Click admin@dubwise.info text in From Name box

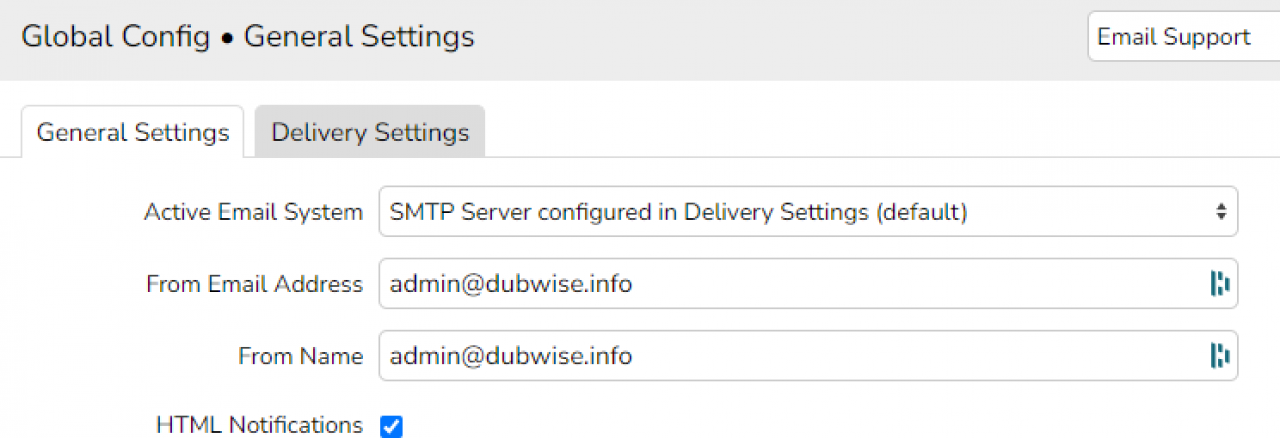click(511, 356)
